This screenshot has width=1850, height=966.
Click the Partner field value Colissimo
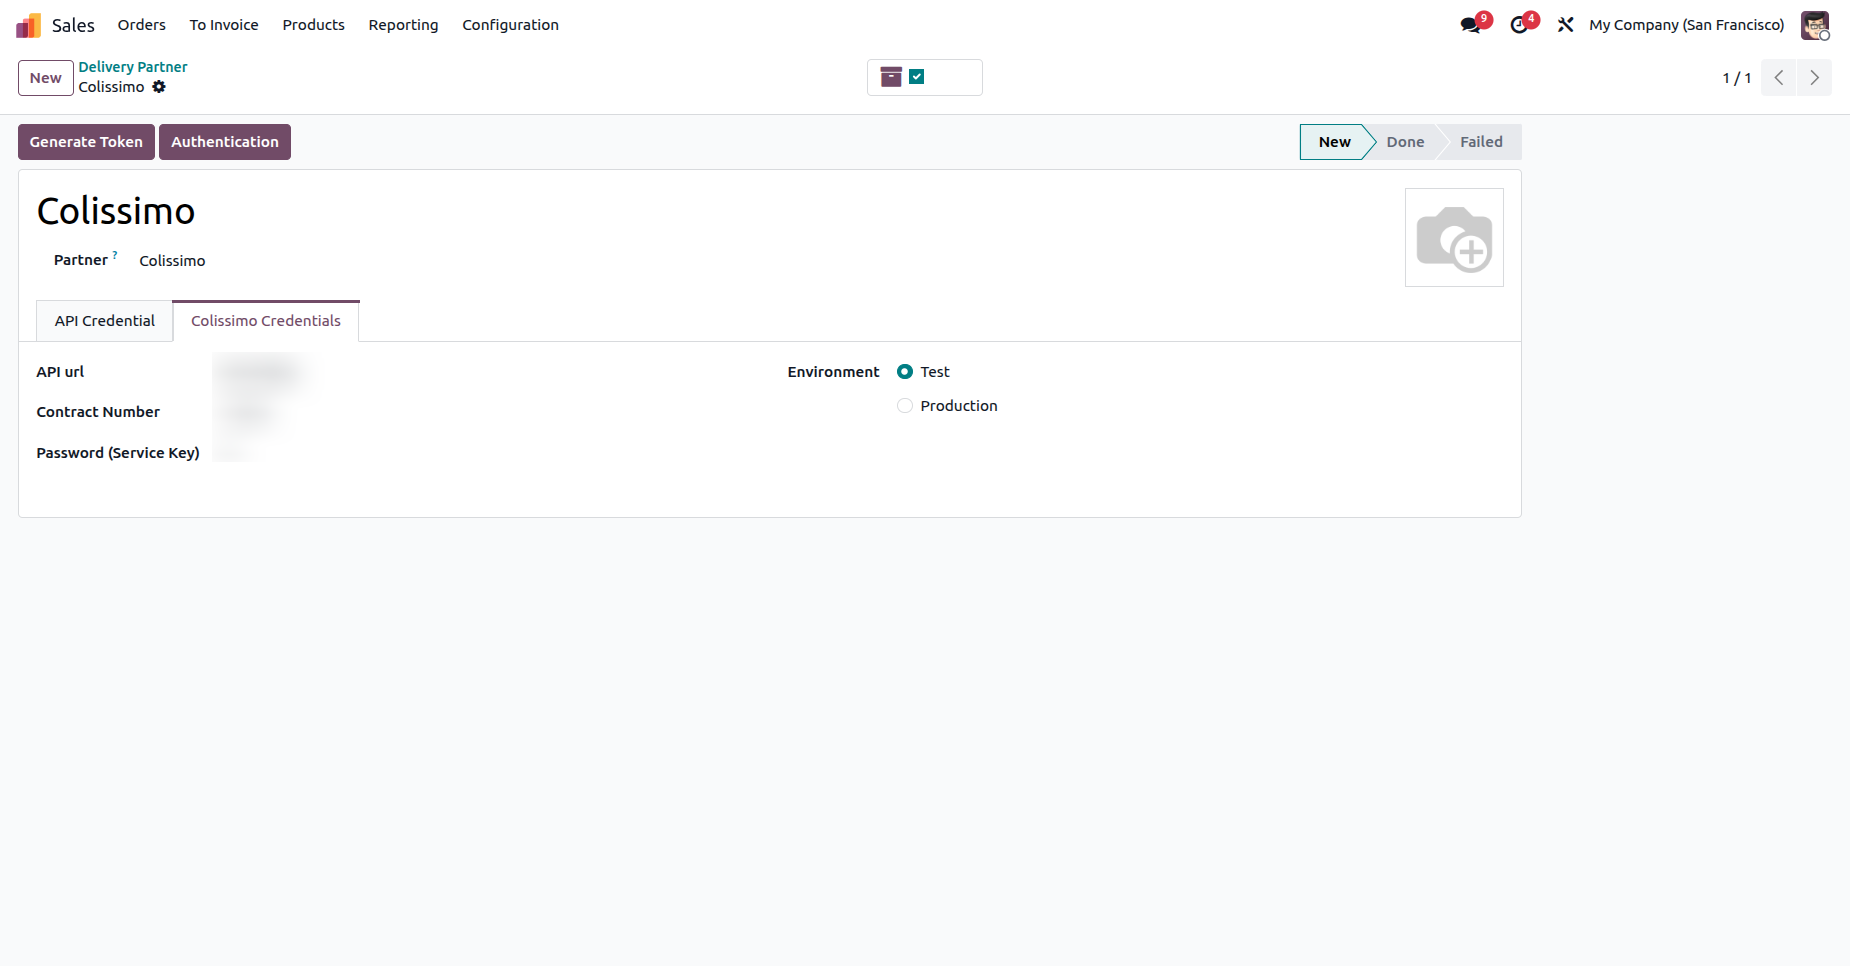pos(172,261)
